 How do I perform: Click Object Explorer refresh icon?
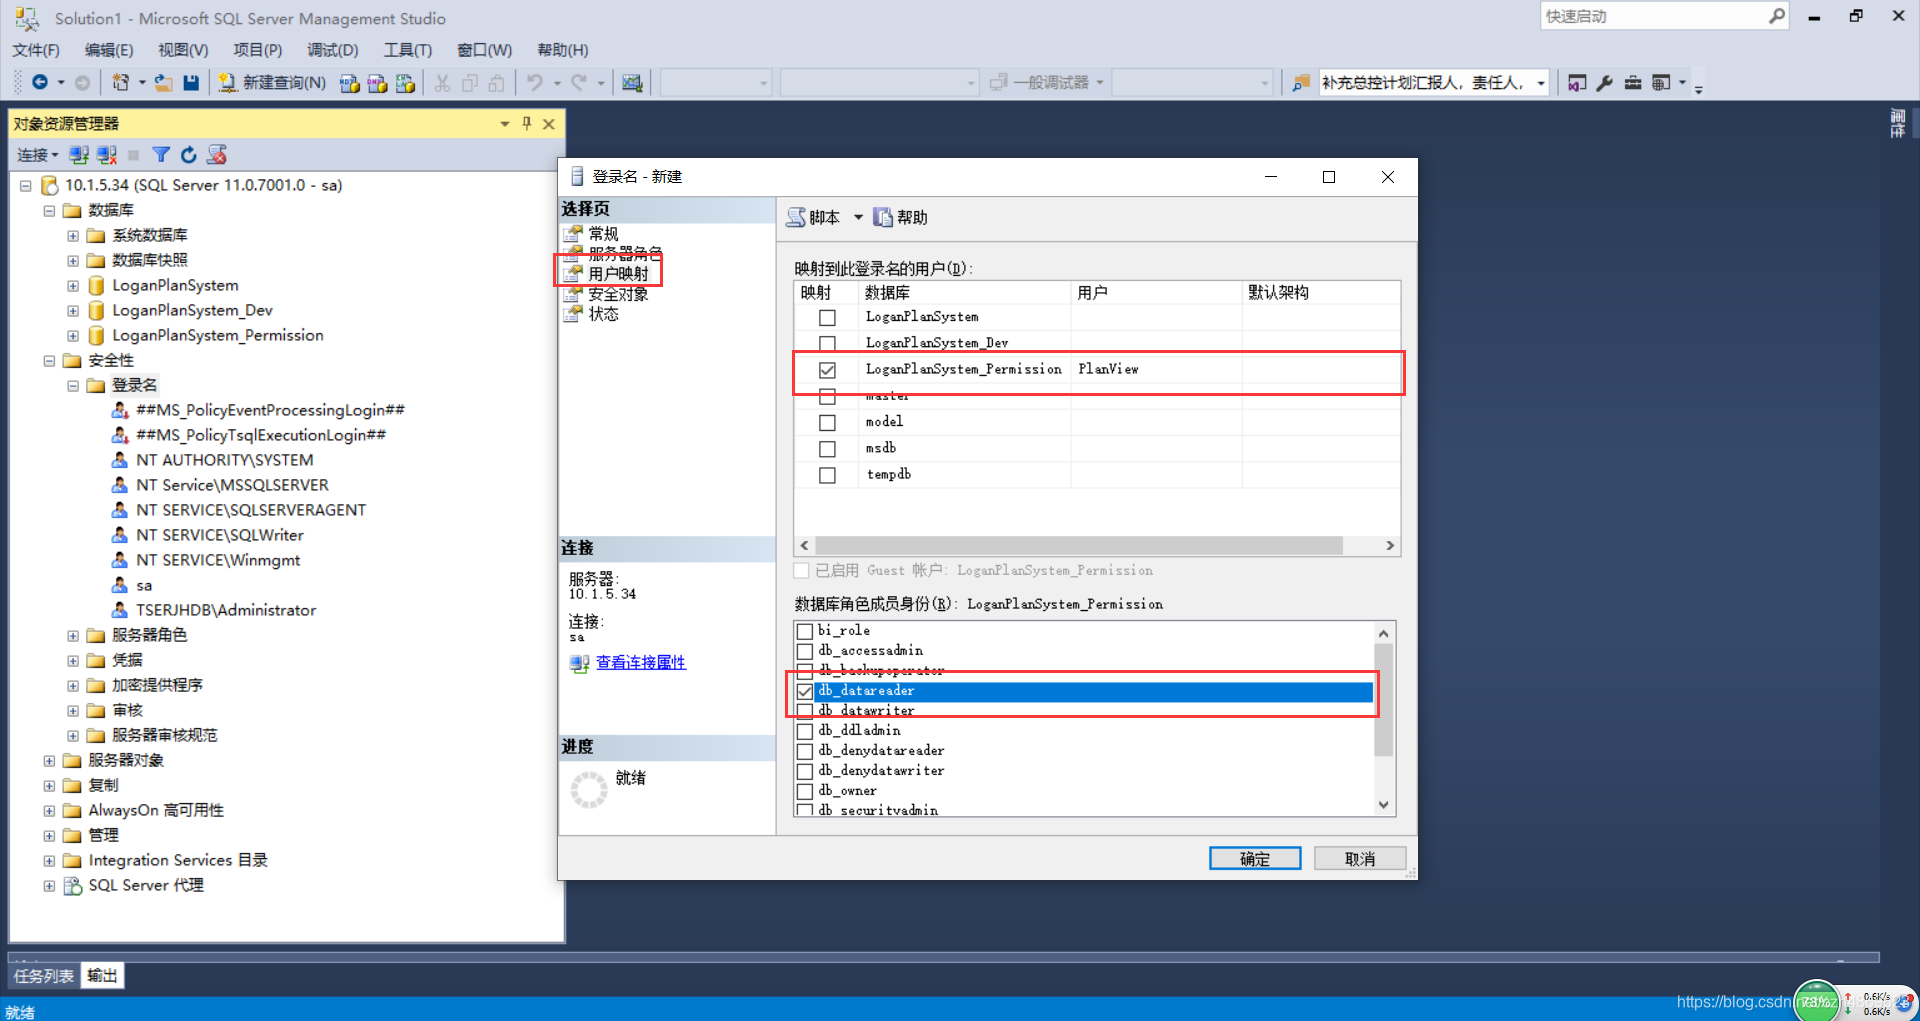[188, 155]
